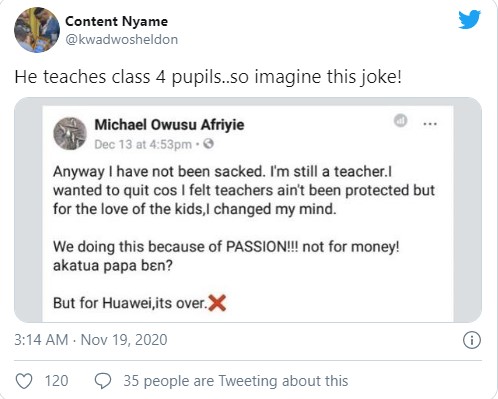Open the 3:14 AM · Nov 19, 2020 timestamp
Viewport: 498px width, 399px height.
coord(91,340)
